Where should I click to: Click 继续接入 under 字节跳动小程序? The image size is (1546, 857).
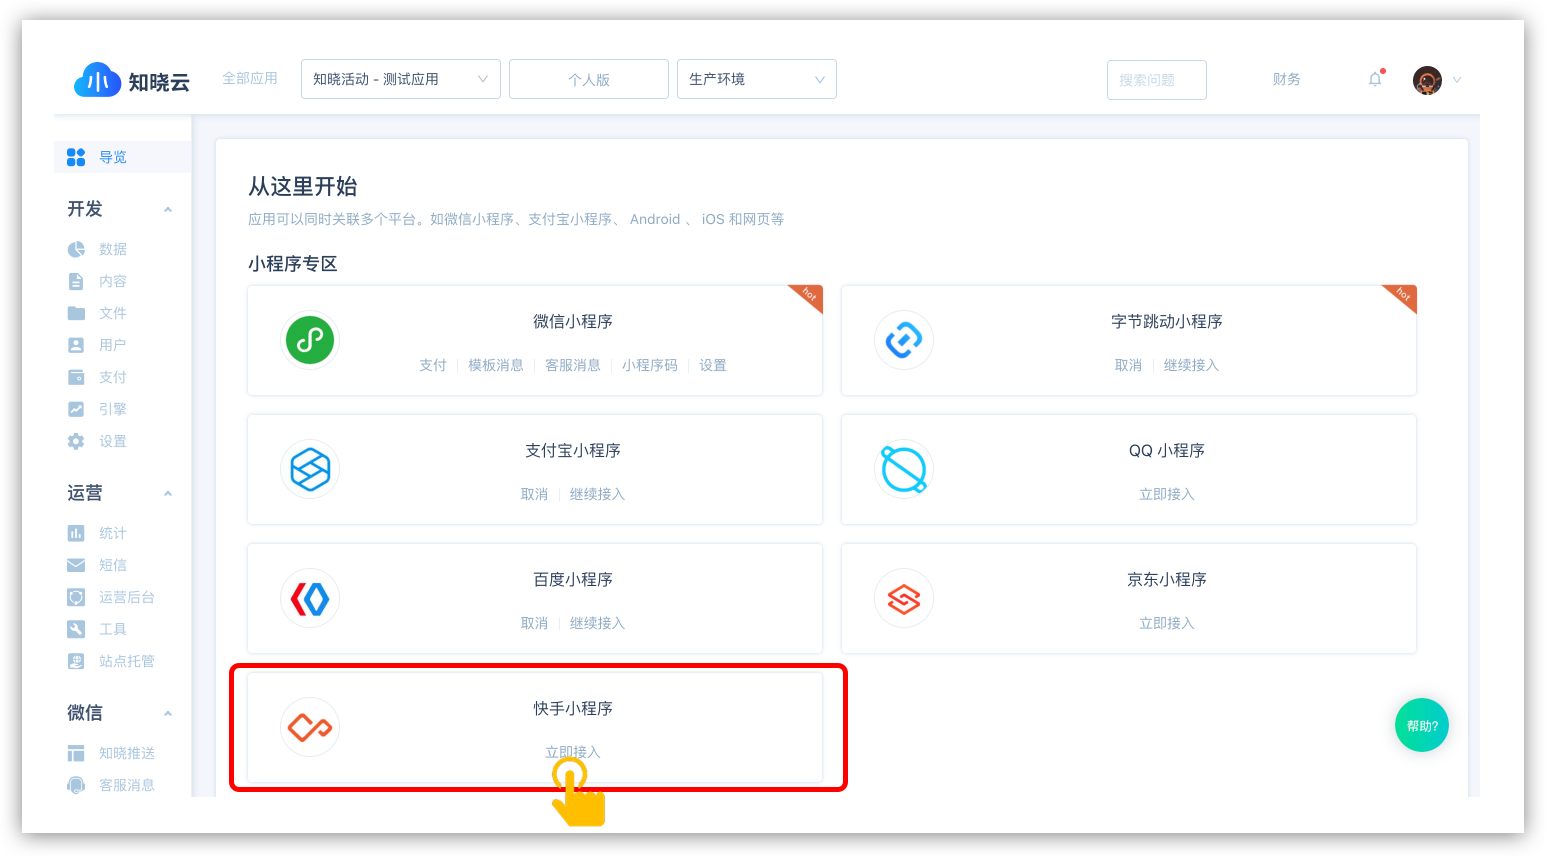click(x=1191, y=365)
